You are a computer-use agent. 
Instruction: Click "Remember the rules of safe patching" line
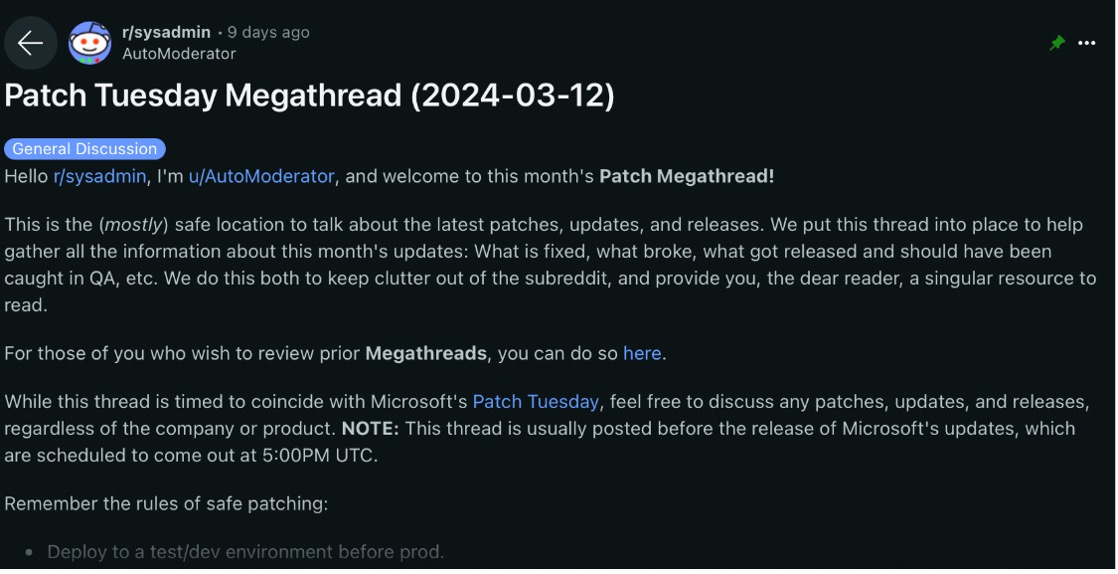(166, 503)
